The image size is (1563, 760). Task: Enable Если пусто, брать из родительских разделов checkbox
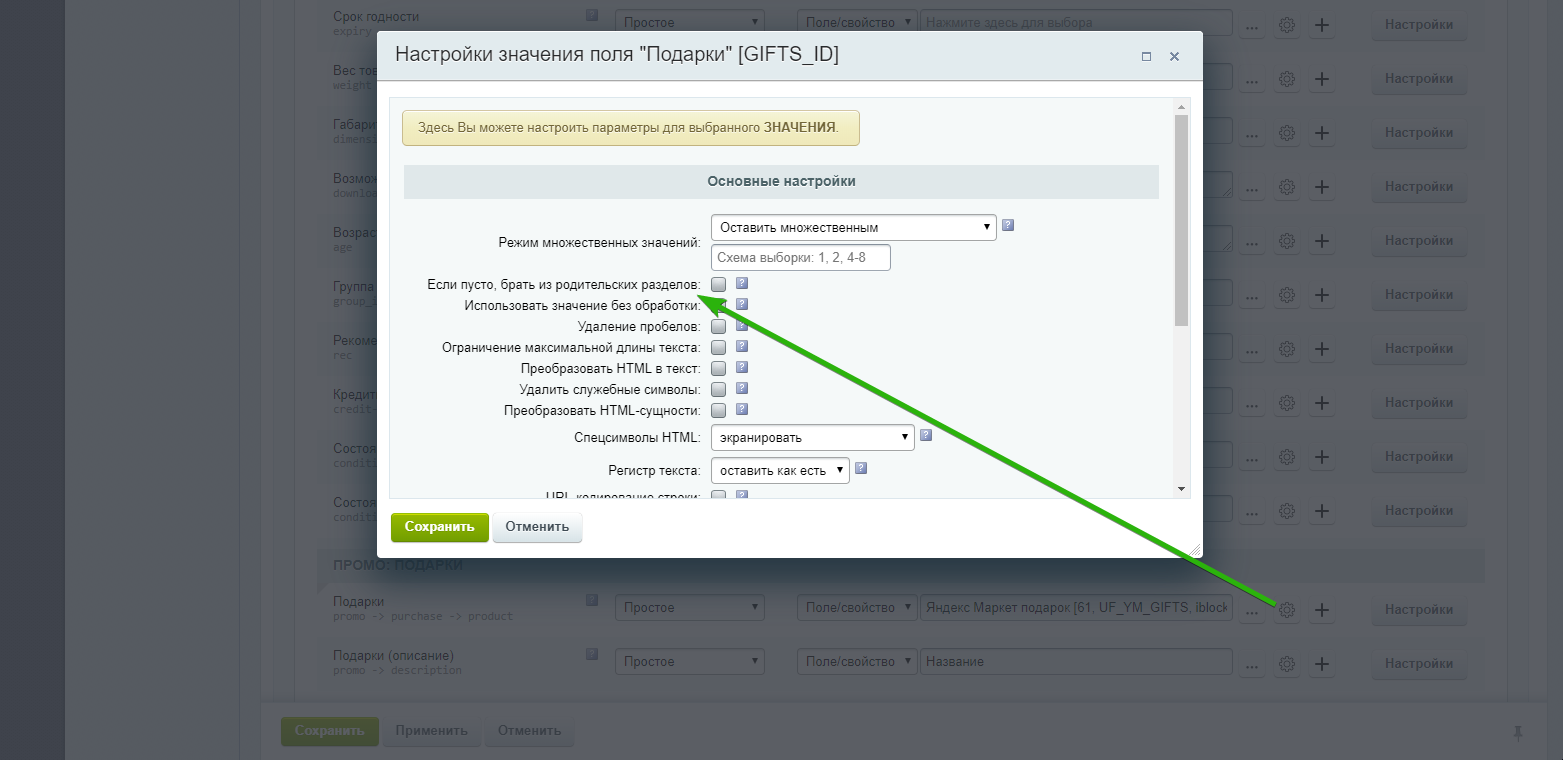tap(718, 284)
